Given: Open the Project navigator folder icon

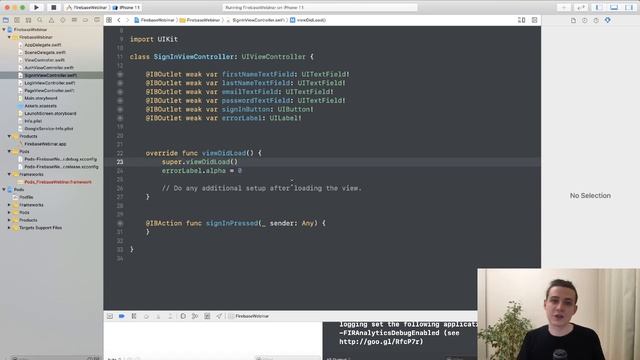Looking at the screenshot, I should point(6,20).
